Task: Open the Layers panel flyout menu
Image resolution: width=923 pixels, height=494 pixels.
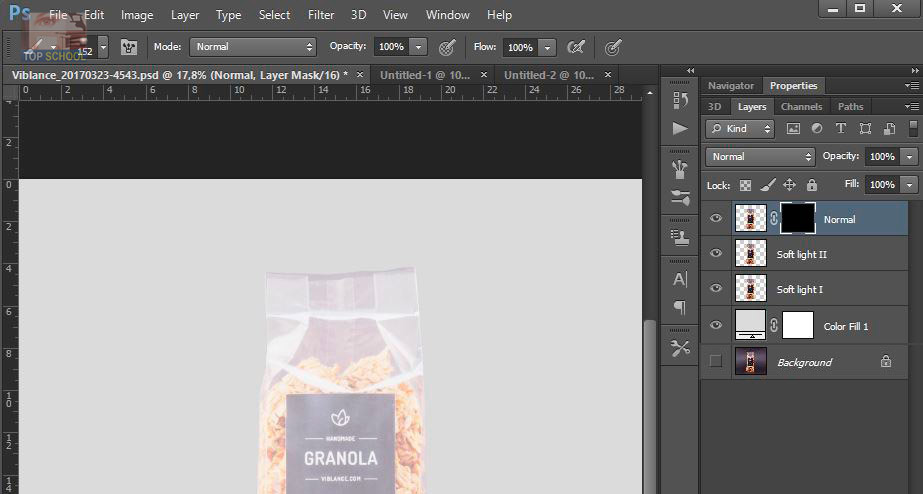Action: (x=911, y=107)
